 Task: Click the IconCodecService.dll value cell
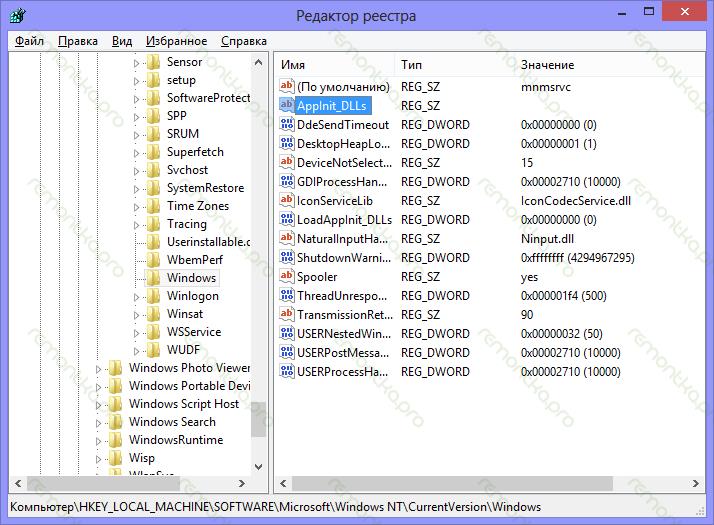pos(576,201)
